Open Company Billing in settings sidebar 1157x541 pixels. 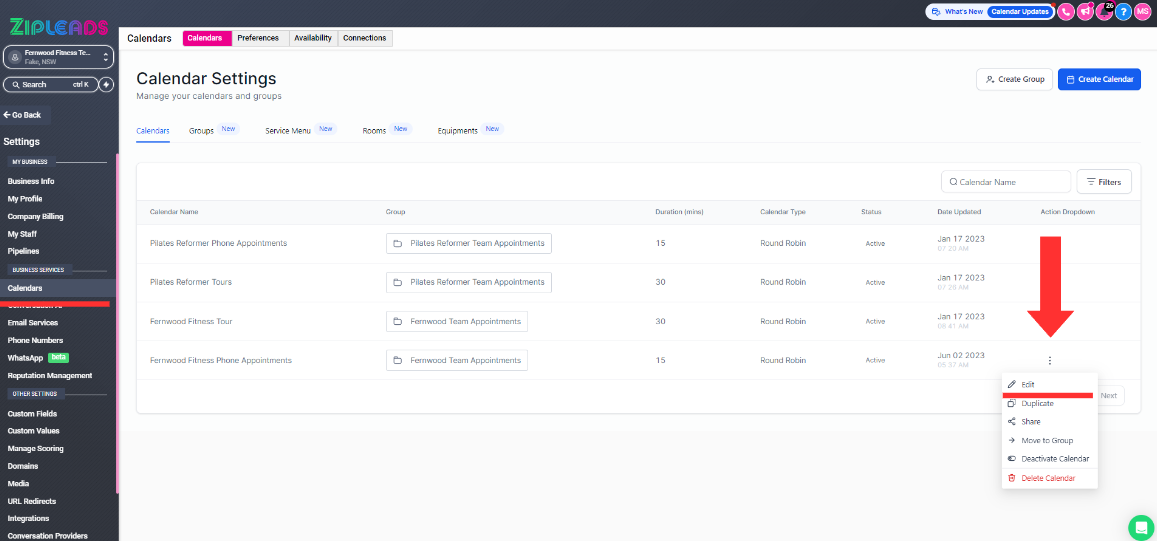pos(35,216)
